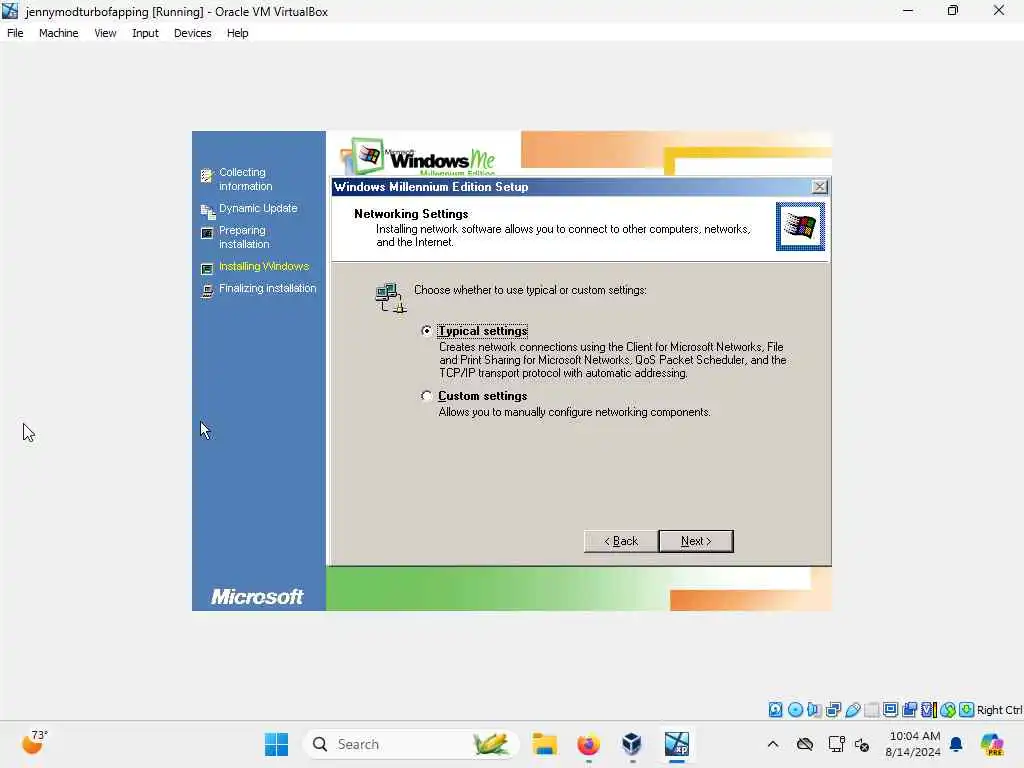1024x768 pixels.
Task: Click the Windows flag logo in setup header
Action: click(x=800, y=226)
